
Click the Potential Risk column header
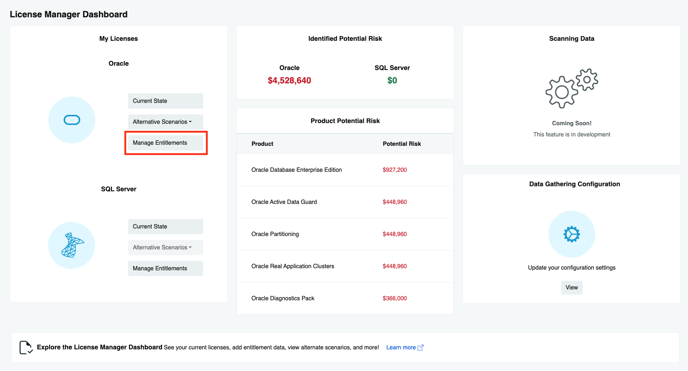[401, 144]
